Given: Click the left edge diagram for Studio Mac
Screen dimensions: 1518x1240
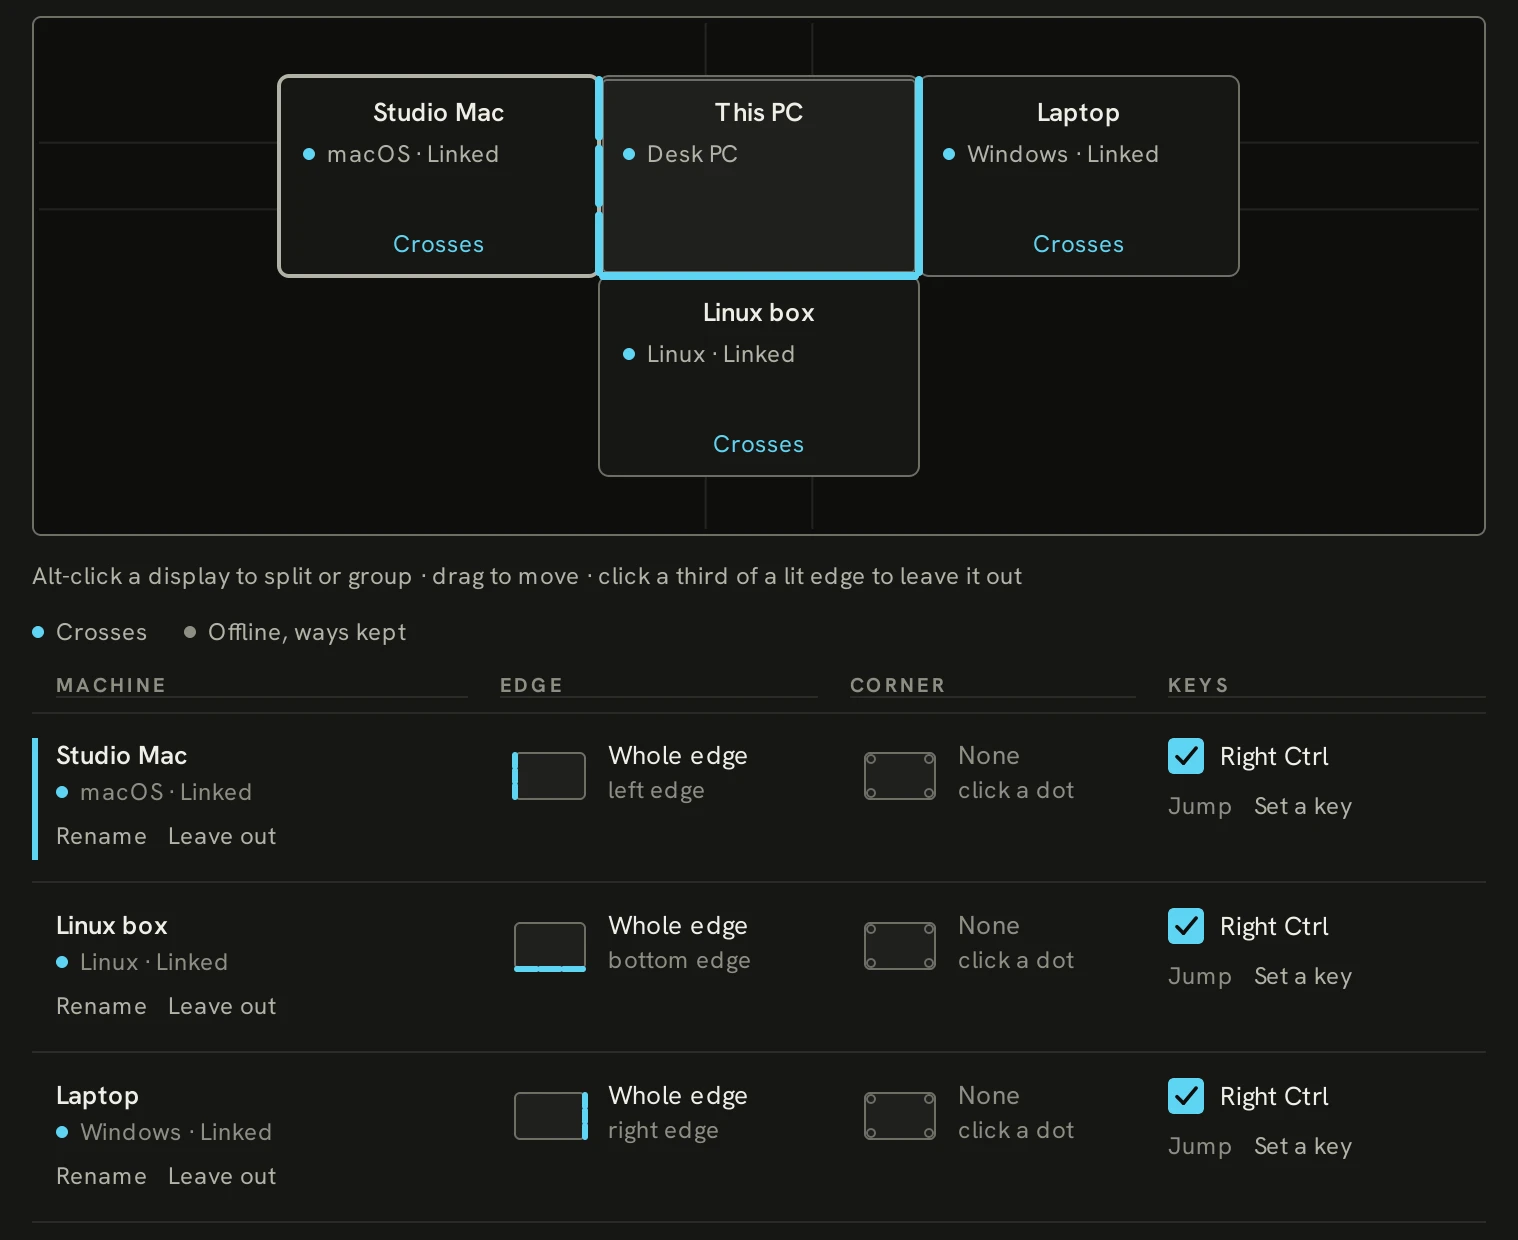Looking at the screenshot, I should (x=549, y=776).
